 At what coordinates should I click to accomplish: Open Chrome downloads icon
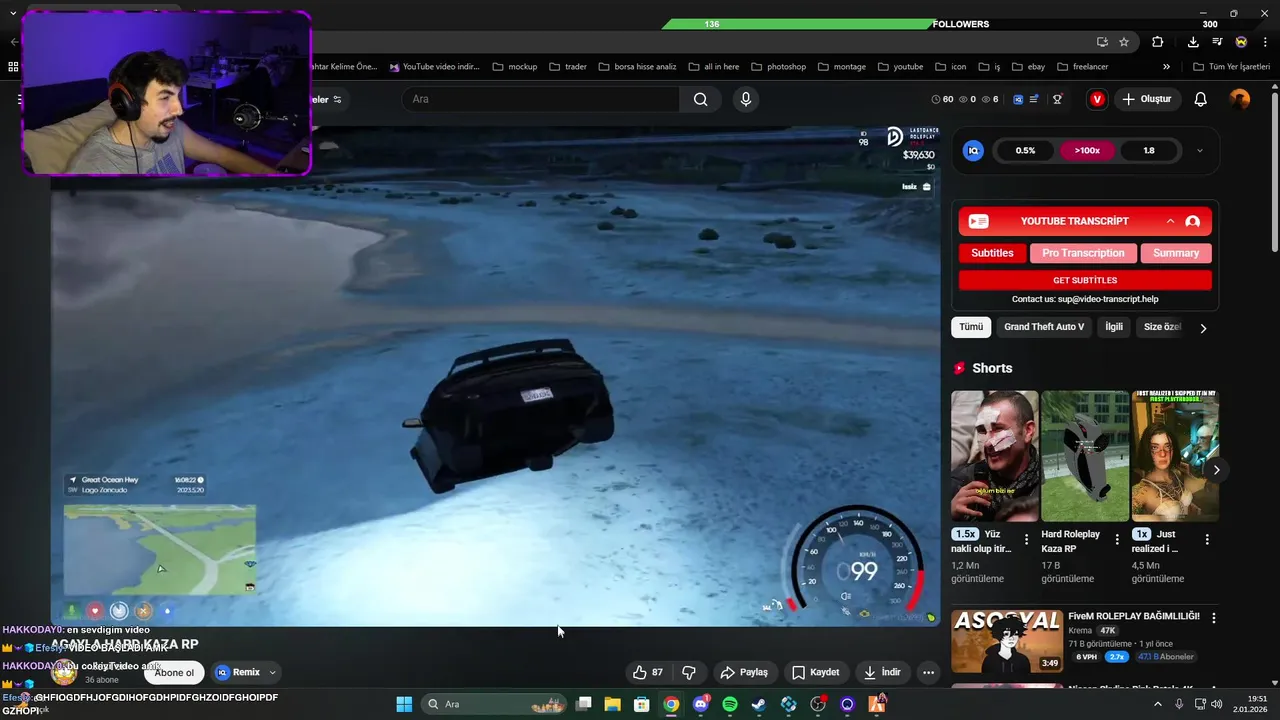(x=1193, y=42)
